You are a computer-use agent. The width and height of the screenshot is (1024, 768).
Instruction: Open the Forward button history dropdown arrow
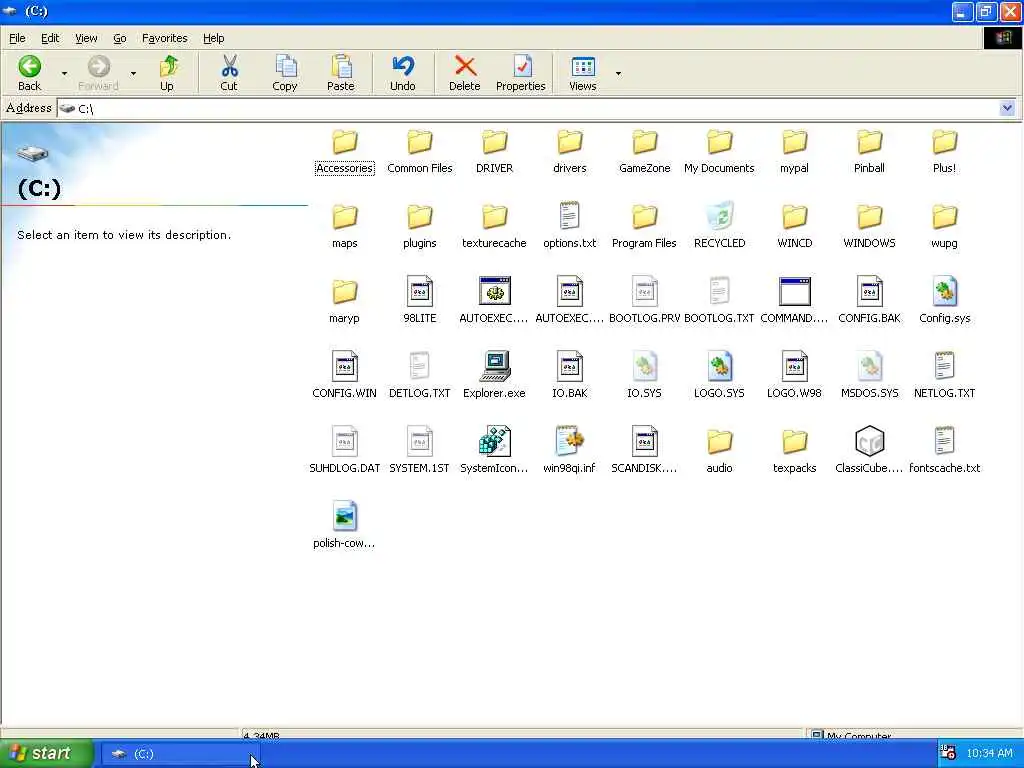pyautogui.click(x=133, y=73)
